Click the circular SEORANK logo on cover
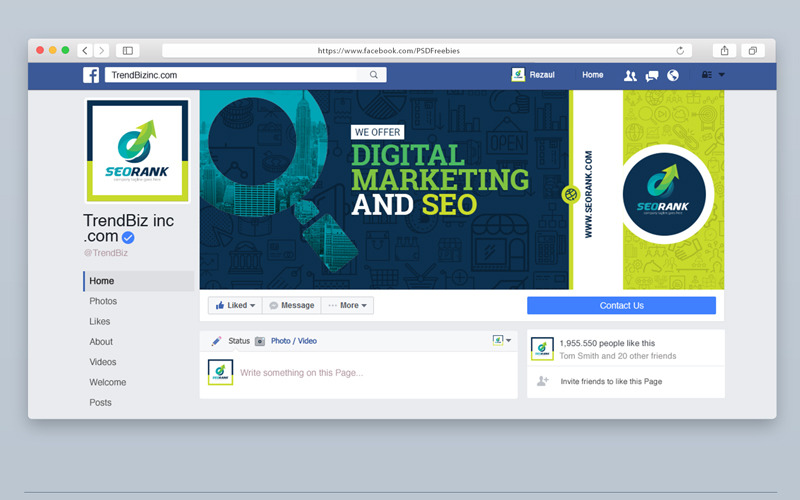This screenshot has width=800, height=500. pyautogui.click(x=664, y=194)
